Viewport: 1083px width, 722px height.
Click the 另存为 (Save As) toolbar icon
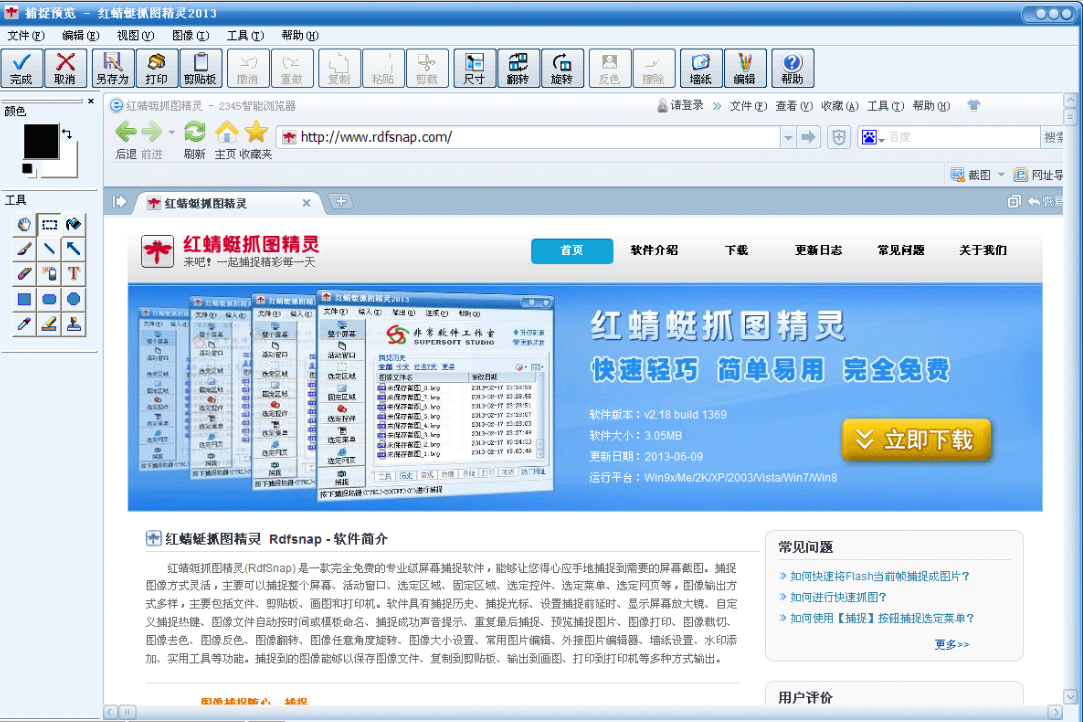click(x=113, y=68)
